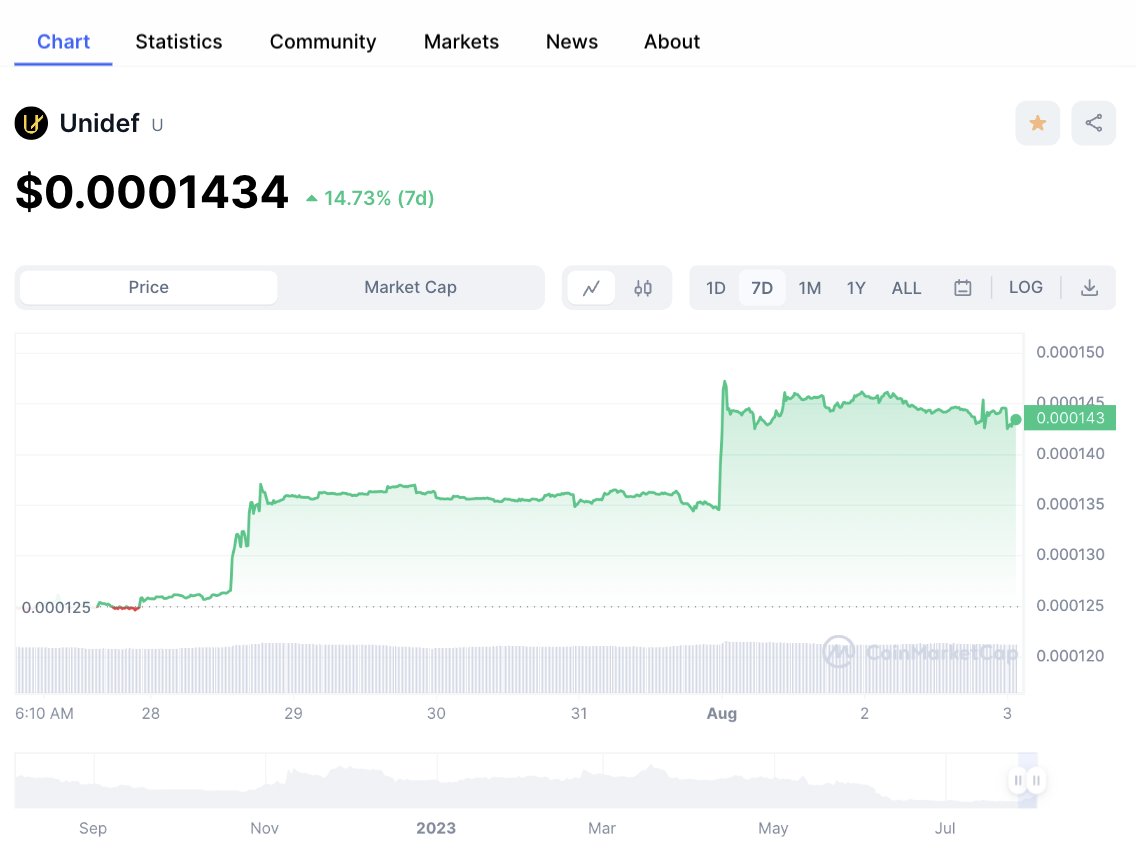Enable logarithmic price scale with LOG
This screenshot has height=848, width=1136.
click(x=1026, y=287)
